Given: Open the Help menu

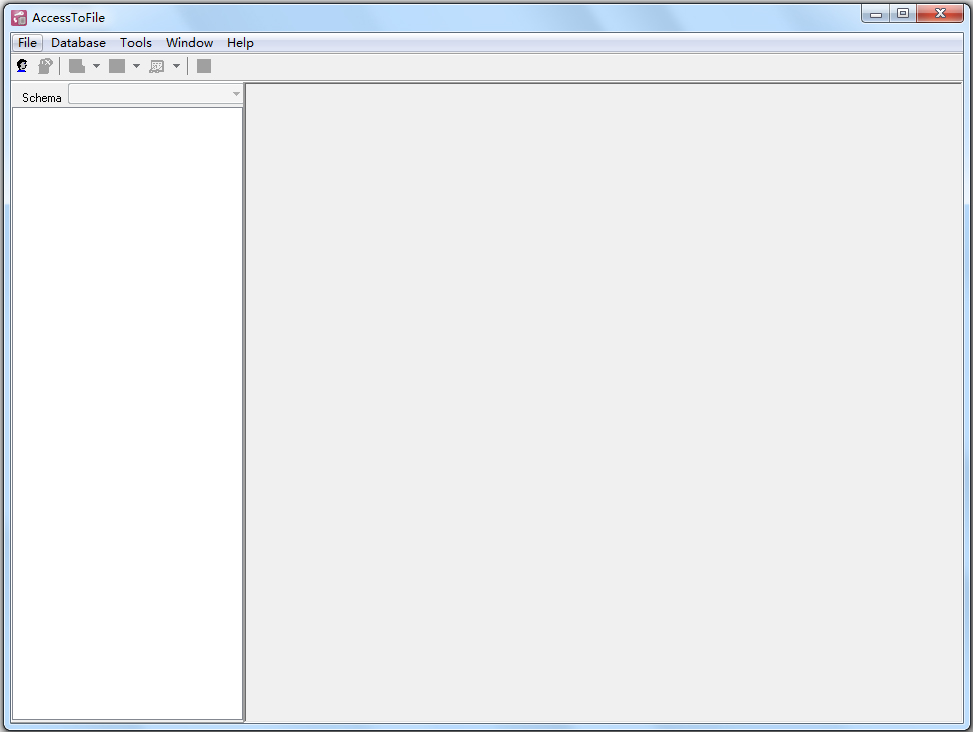Looking at the screenshot, I should tap(240, 43).
